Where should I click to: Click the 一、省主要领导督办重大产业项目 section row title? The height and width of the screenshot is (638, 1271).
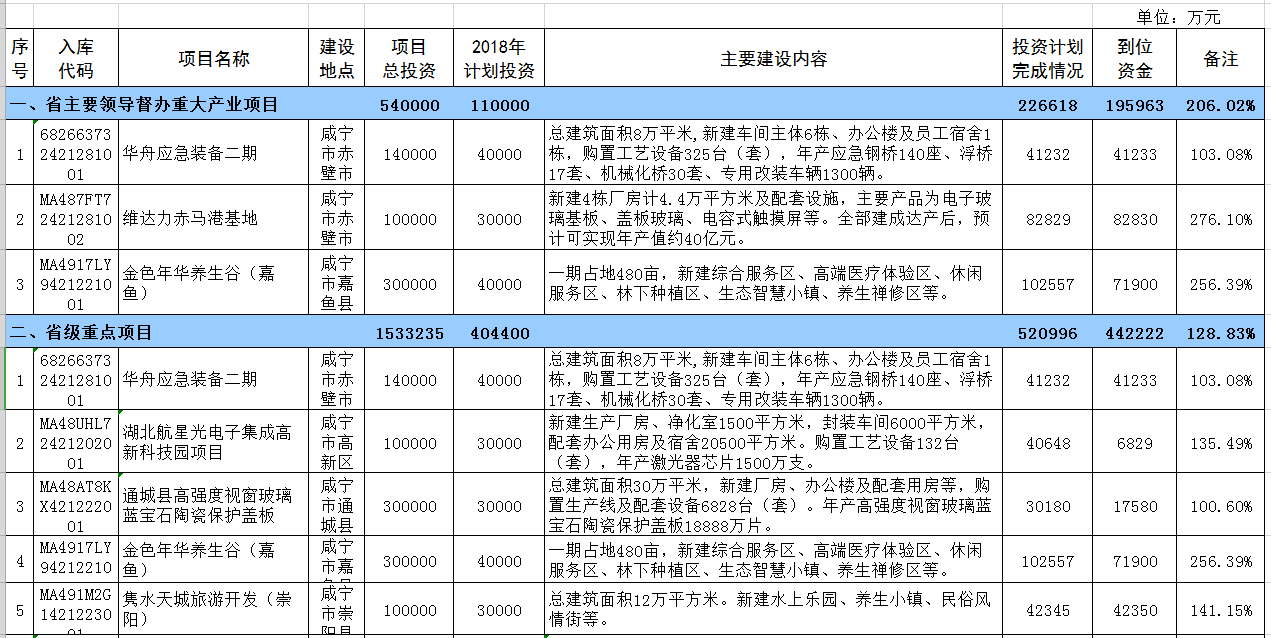143,105
